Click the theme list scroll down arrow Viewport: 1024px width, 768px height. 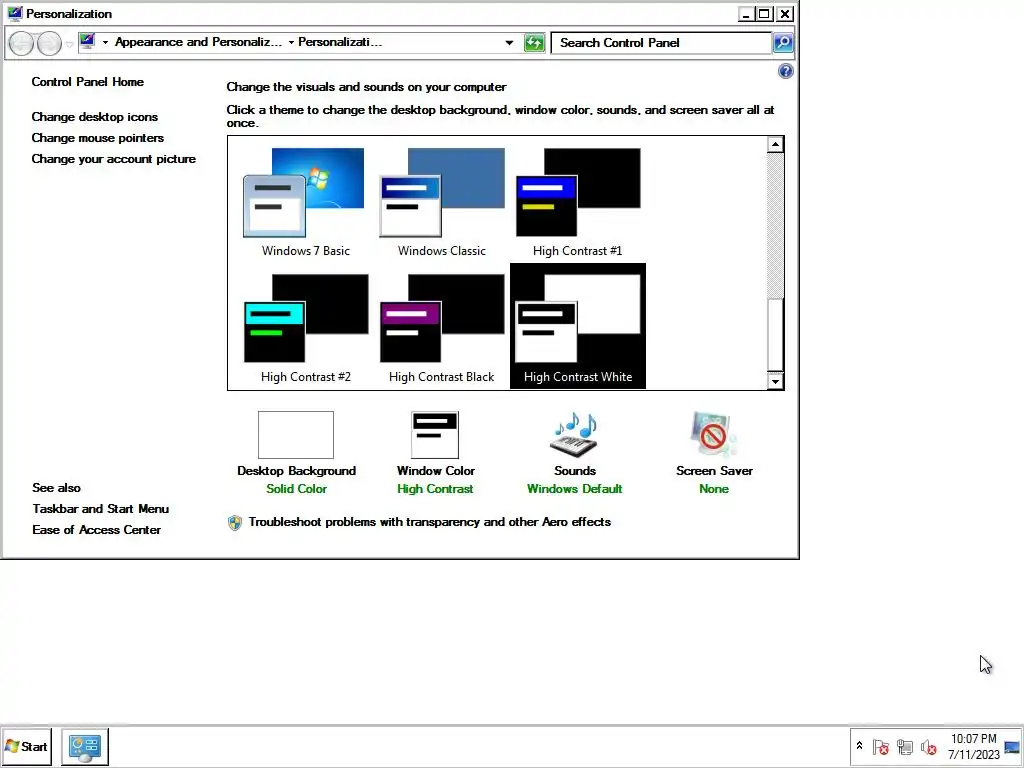(775, 381)
